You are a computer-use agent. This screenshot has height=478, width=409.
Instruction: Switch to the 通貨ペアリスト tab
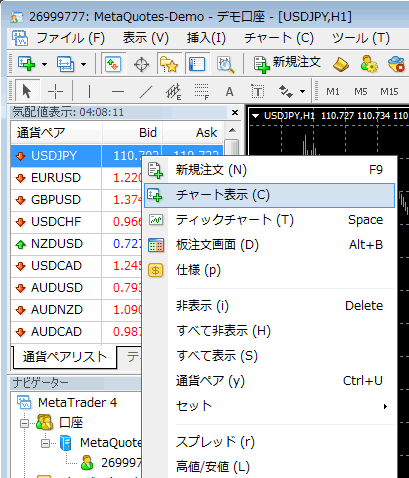pos(65,357)
